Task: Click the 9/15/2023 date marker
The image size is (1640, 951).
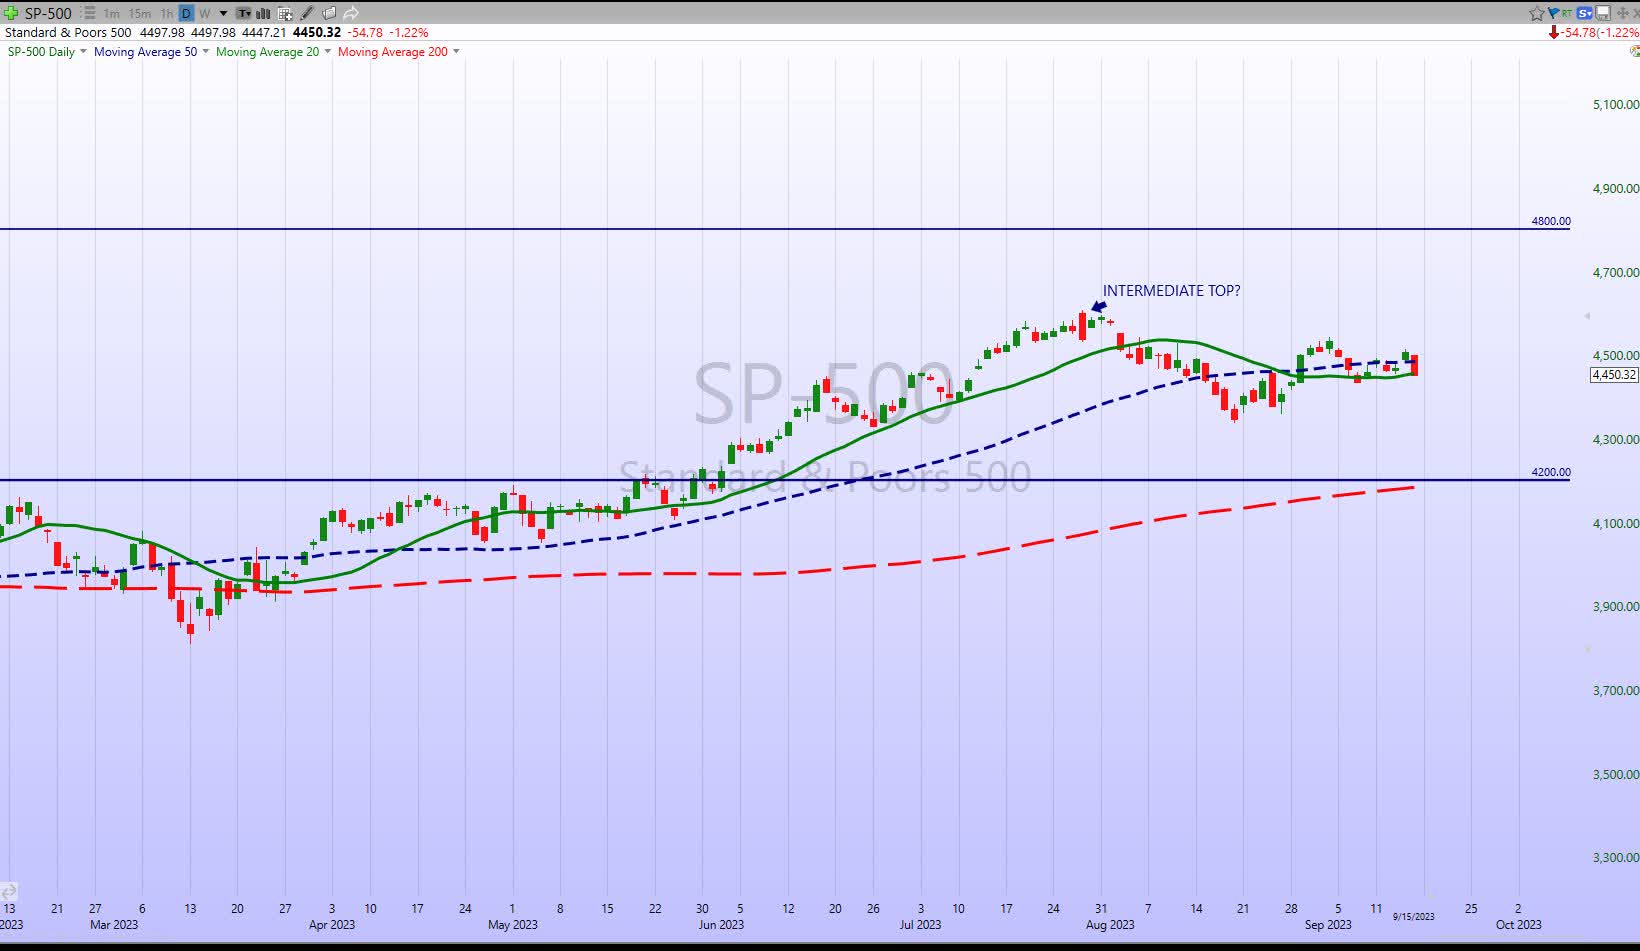Action: (x=1414, y=916)
